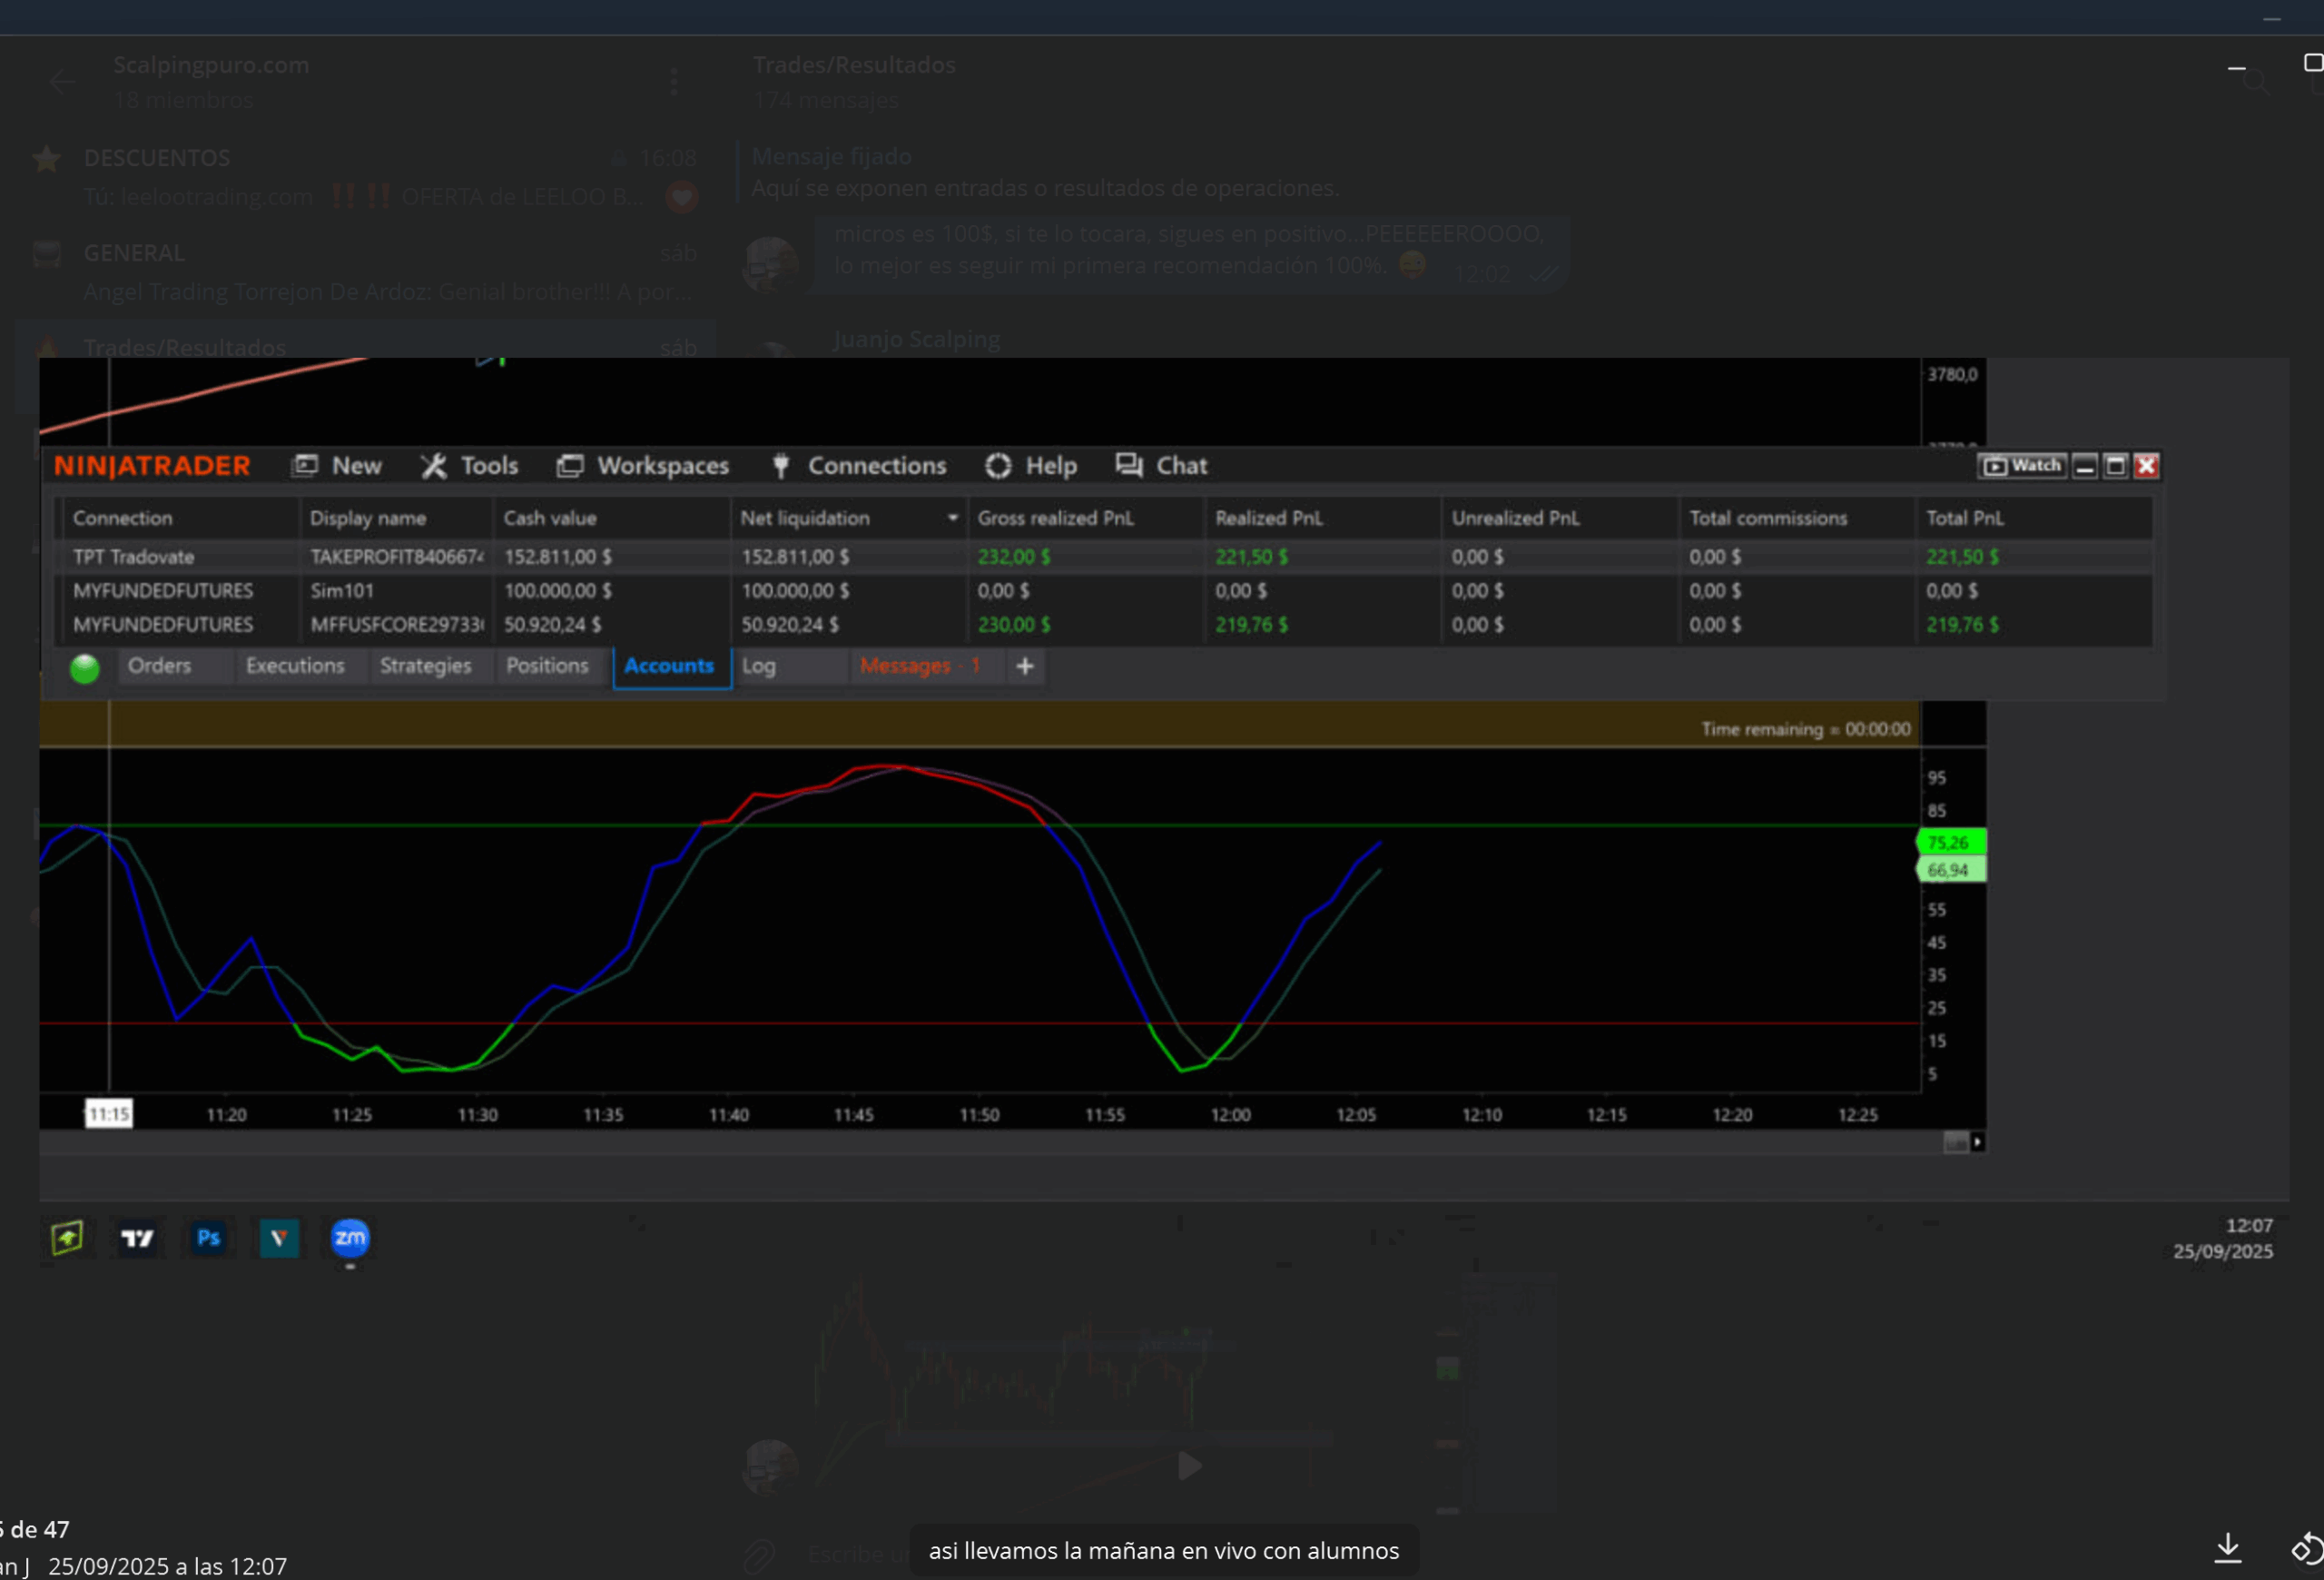Open the Tools menu wrench icon
The height and width of the screenshot is (1580, 2324).
coord(433,466)
